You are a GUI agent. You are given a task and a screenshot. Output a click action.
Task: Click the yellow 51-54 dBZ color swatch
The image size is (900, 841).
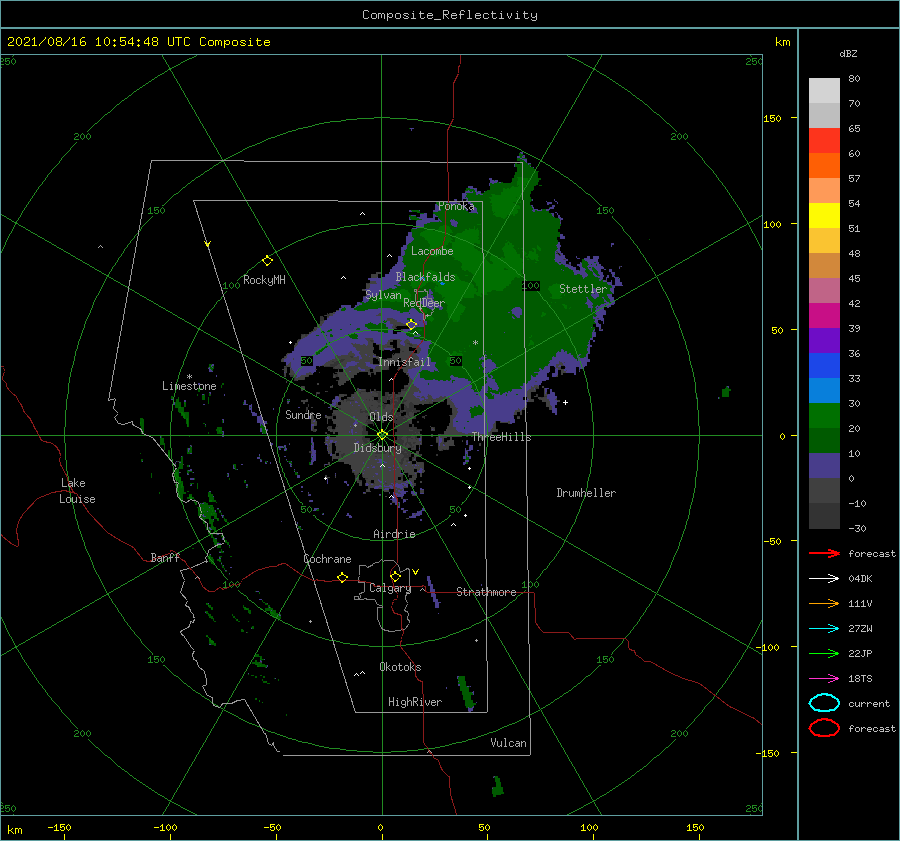point(824,216)
